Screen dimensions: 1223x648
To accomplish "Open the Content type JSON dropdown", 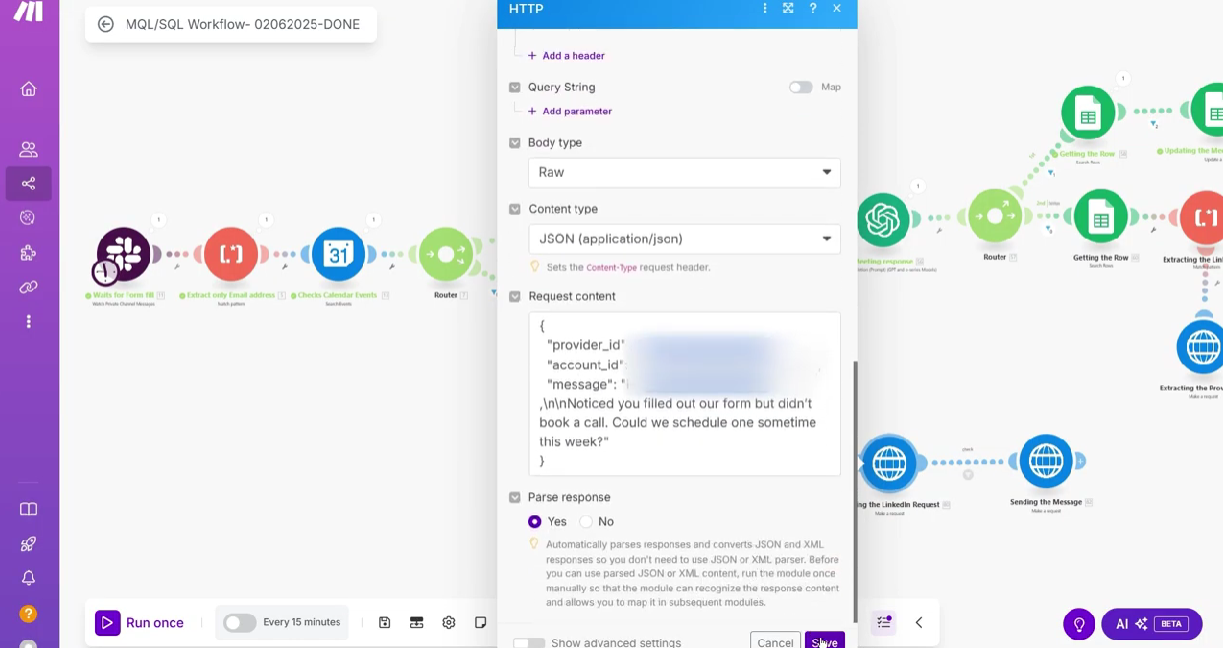I will click(684, 239).
